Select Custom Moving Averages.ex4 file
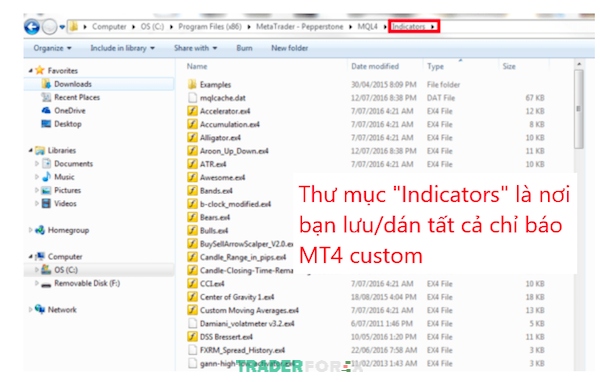This screenshot has width=600, height=382. [249, 310]
